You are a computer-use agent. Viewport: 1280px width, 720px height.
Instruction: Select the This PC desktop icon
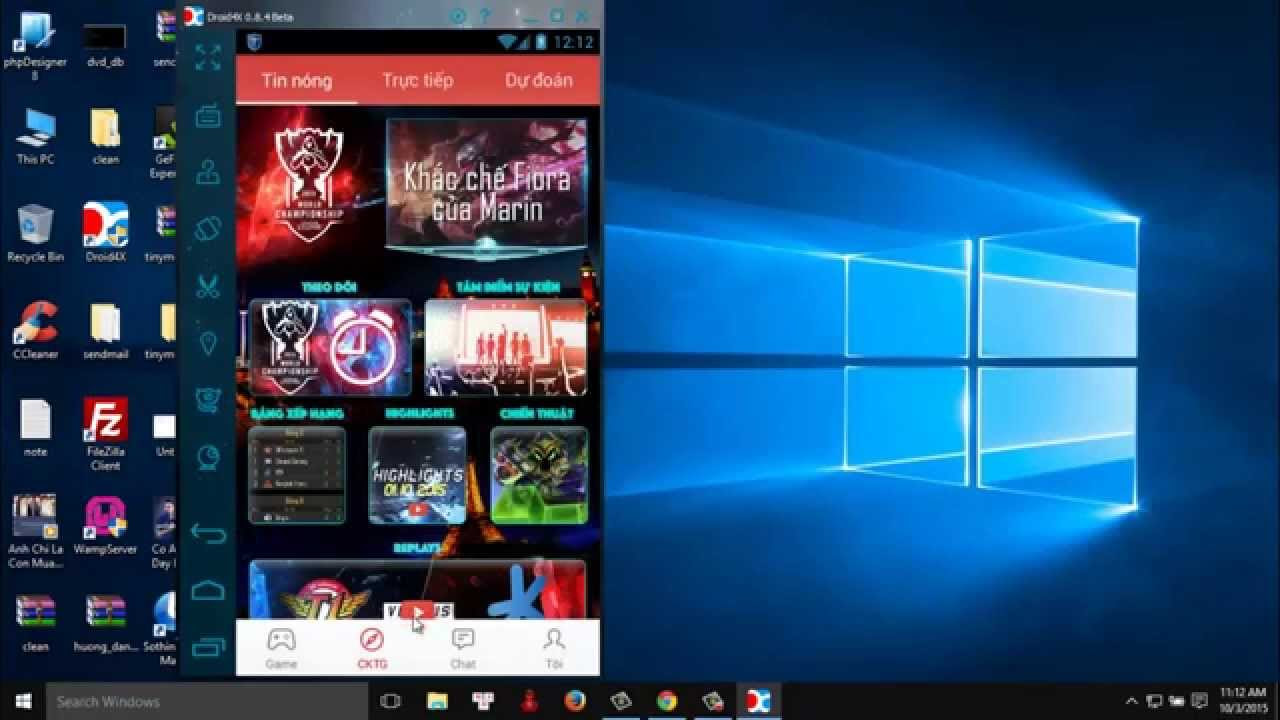(x=35, y=137)
